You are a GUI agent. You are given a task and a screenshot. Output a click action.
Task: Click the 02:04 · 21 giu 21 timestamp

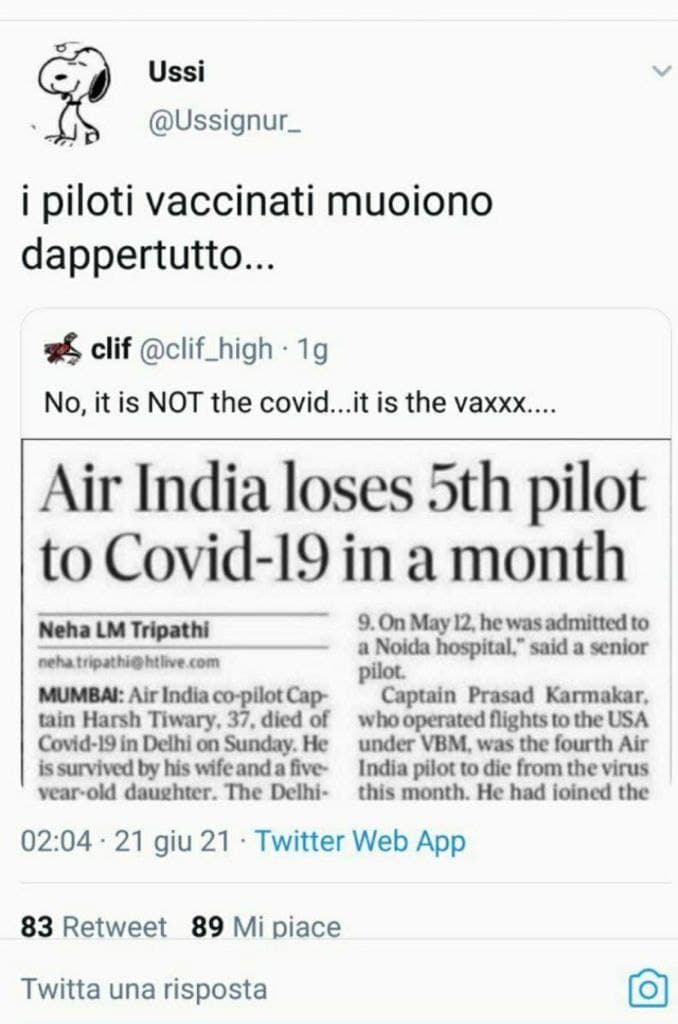(128, 842)
